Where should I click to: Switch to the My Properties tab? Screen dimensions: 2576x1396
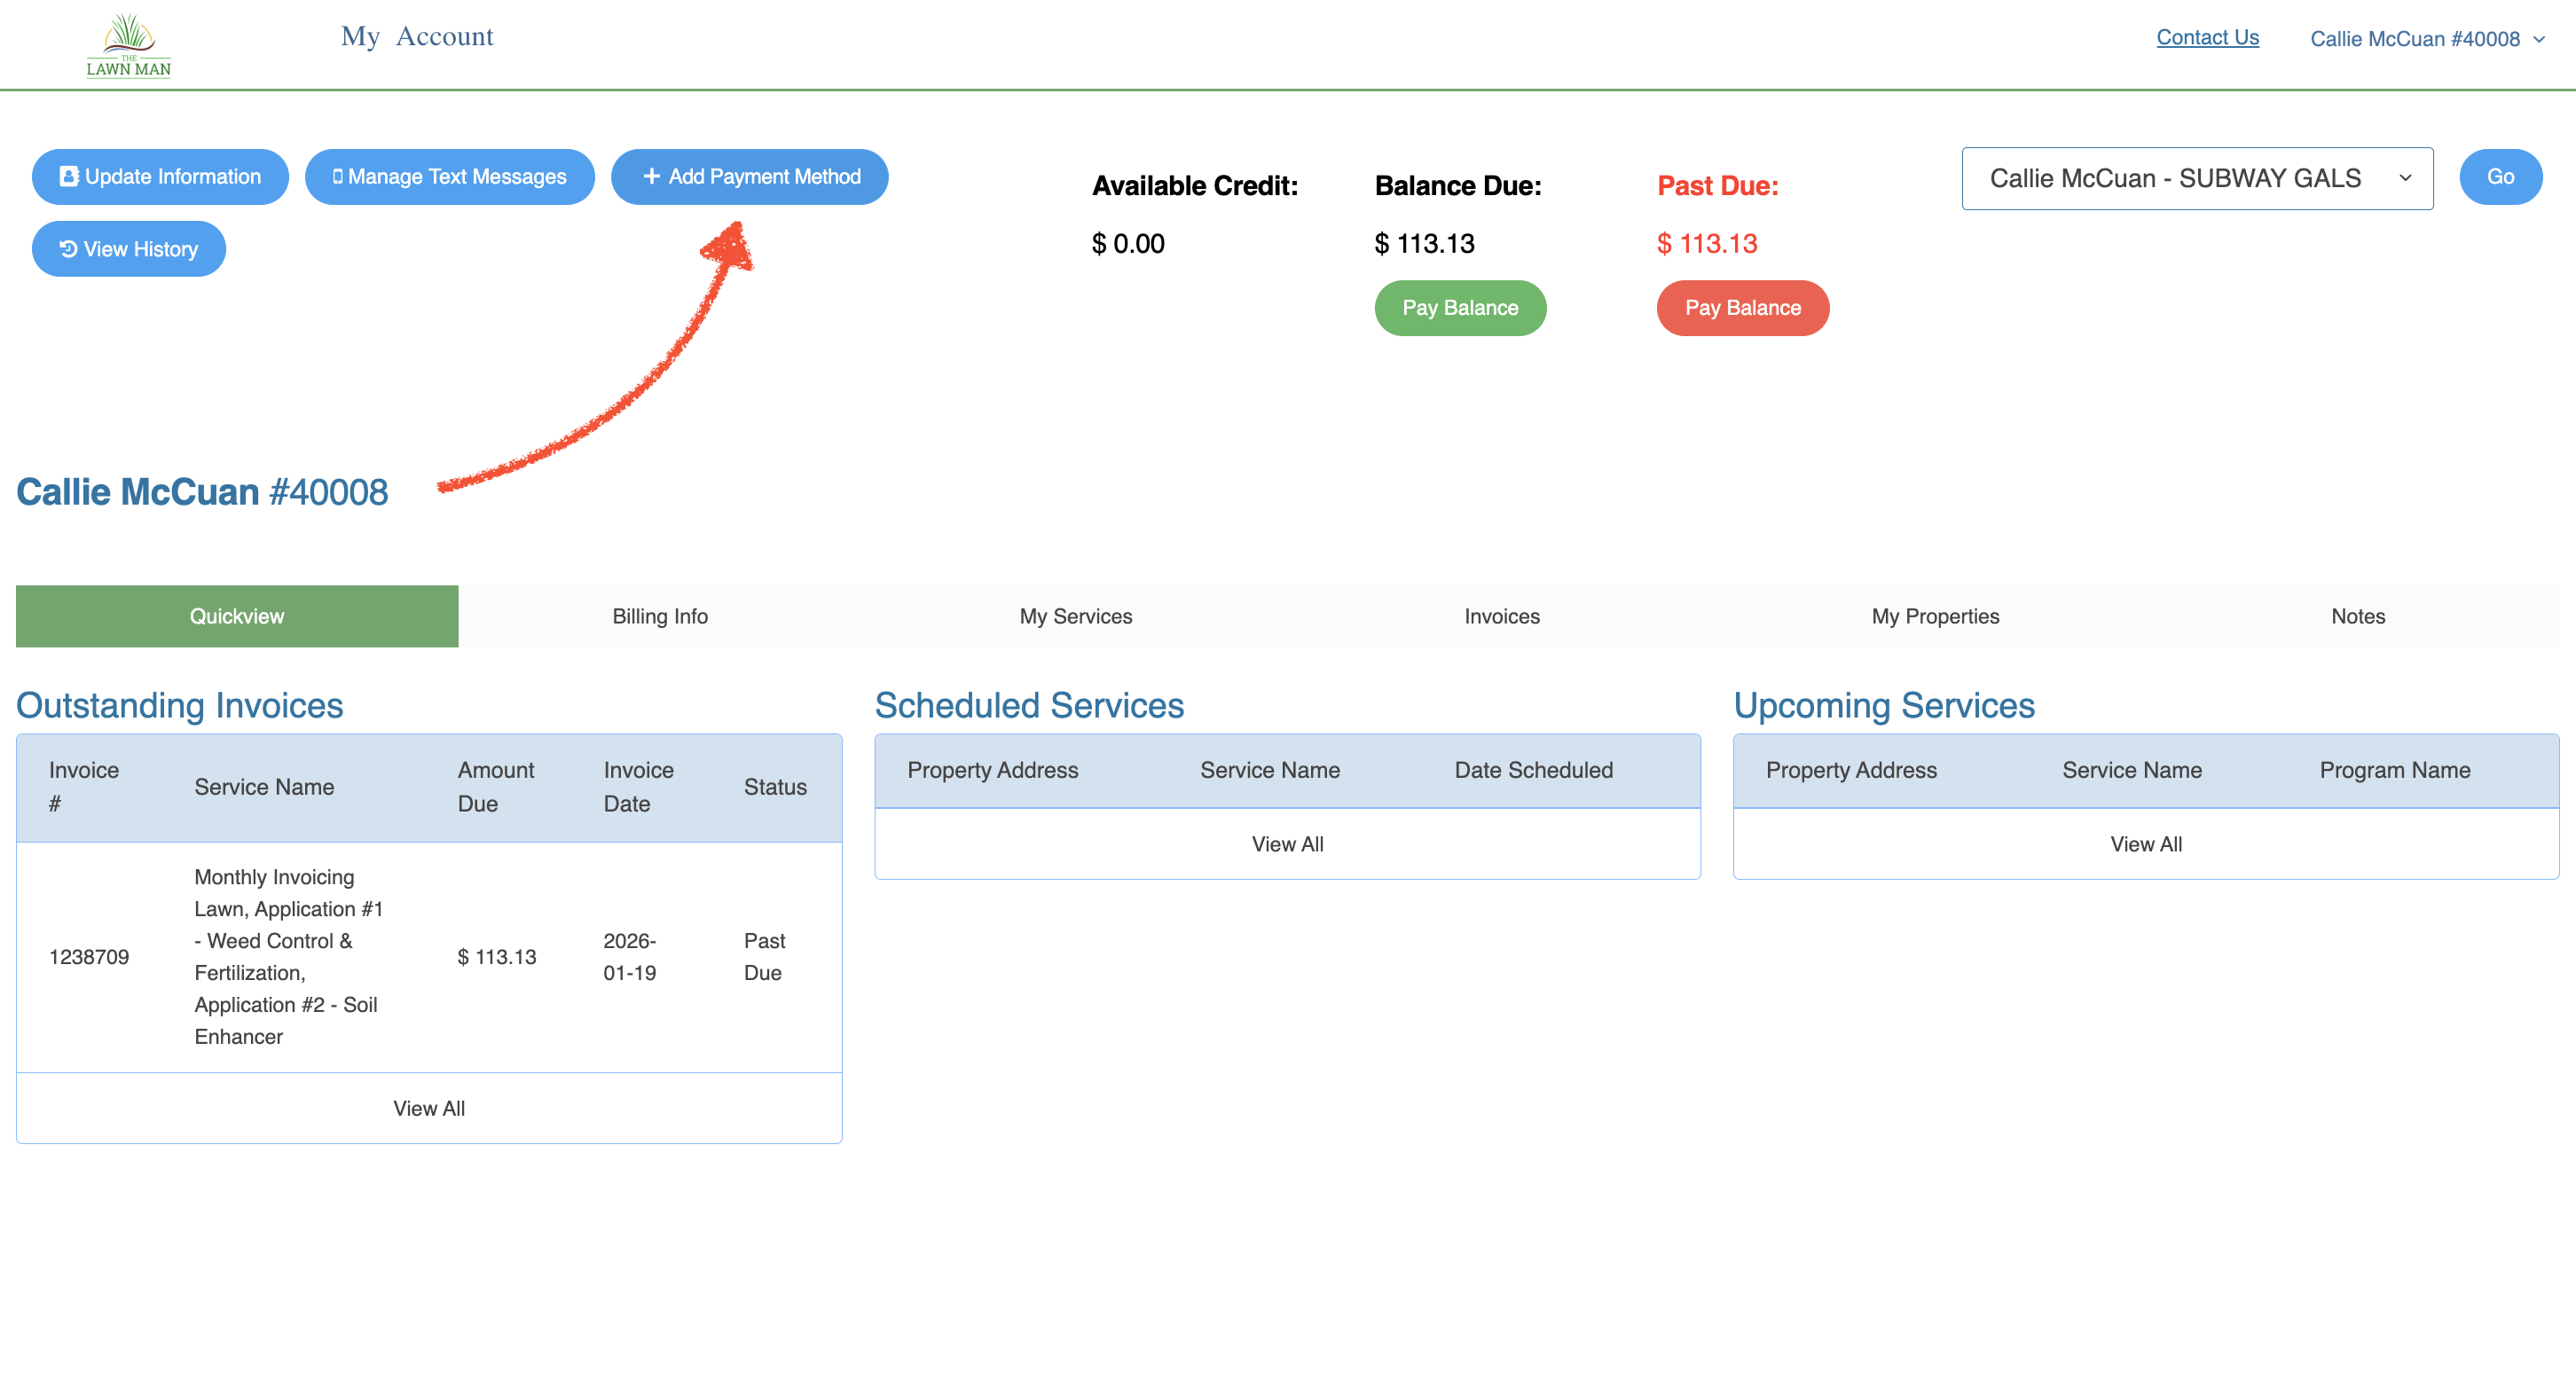[1934, 616]
